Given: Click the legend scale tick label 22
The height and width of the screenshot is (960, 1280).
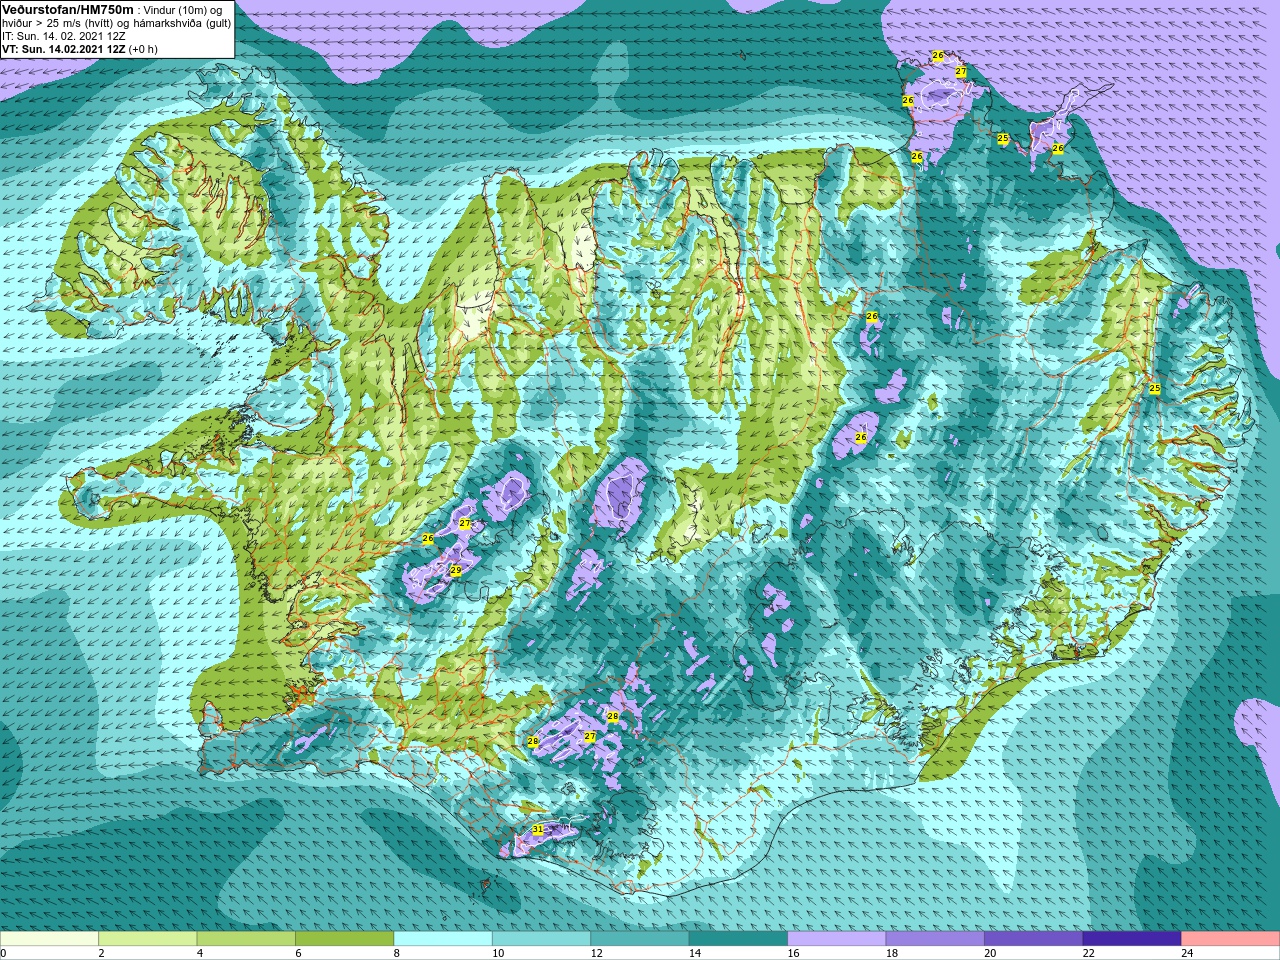Looking at the screenshot, I should [1089, 953].
